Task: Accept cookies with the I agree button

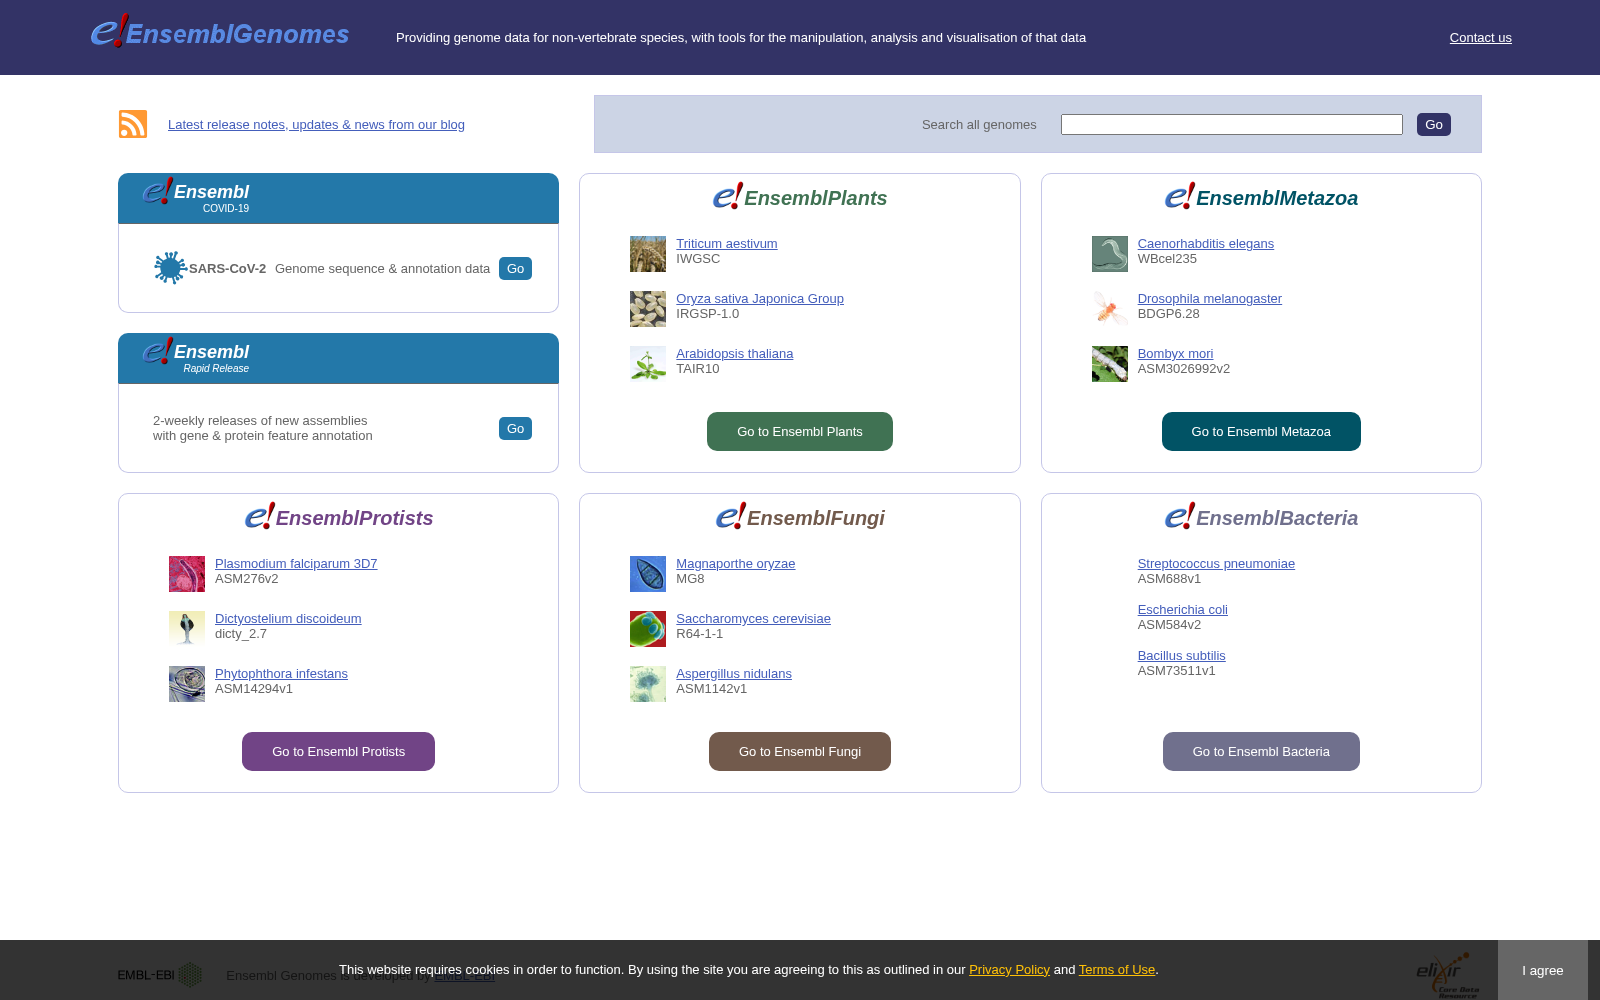Action: click(1543, 970)
